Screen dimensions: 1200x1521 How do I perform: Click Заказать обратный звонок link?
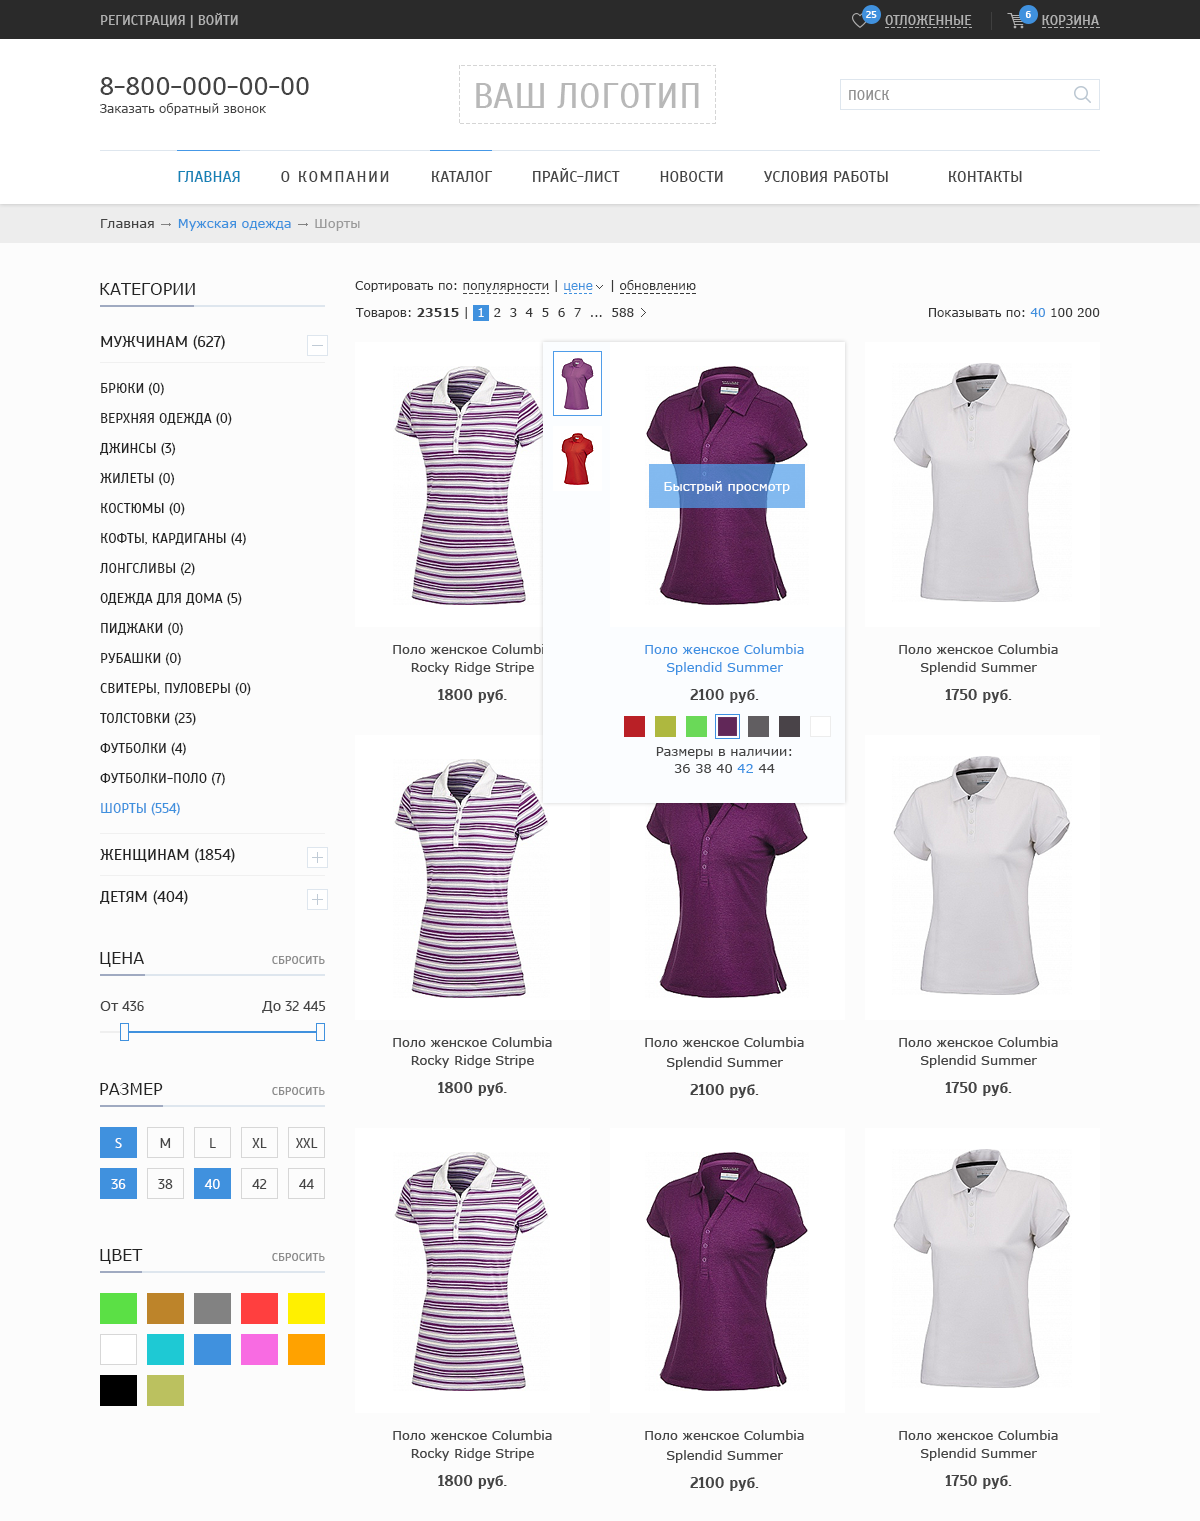click(x=183, y=109)
